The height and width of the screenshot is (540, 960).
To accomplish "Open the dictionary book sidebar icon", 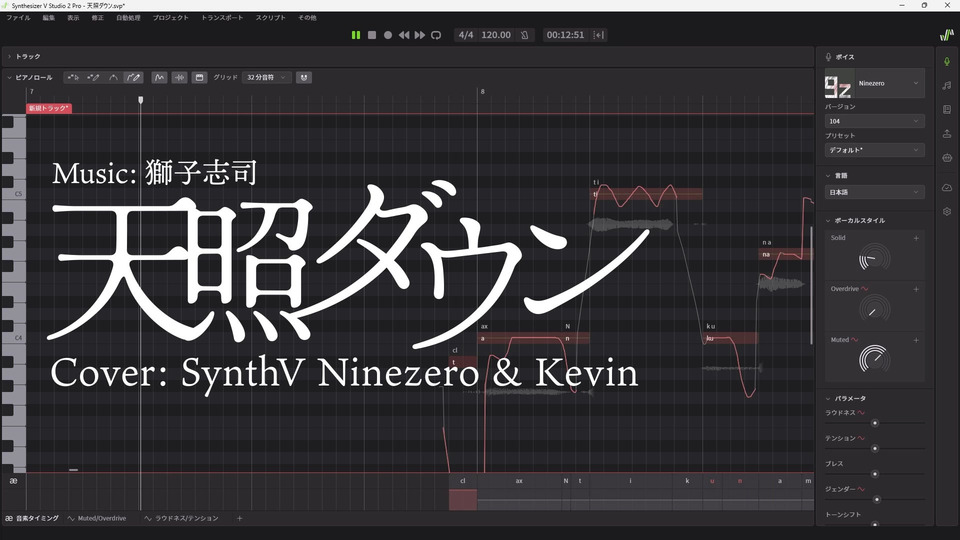I will click(x=947, y=110).
